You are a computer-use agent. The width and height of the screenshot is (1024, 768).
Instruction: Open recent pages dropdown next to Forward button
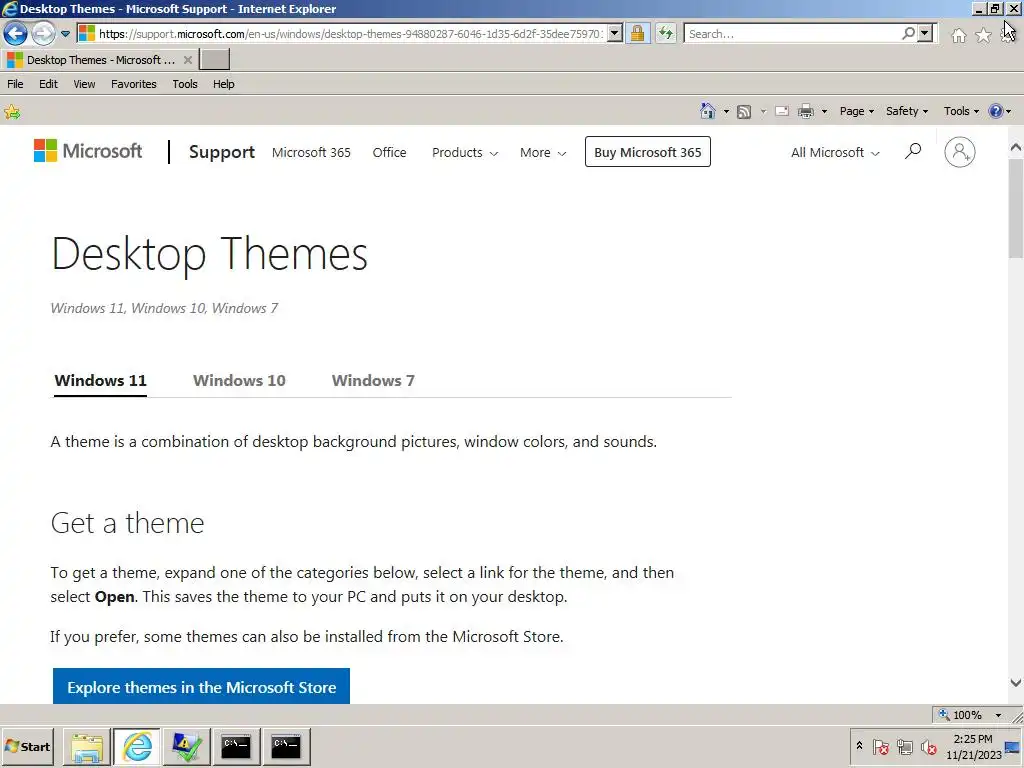click(x=65, y=33)
